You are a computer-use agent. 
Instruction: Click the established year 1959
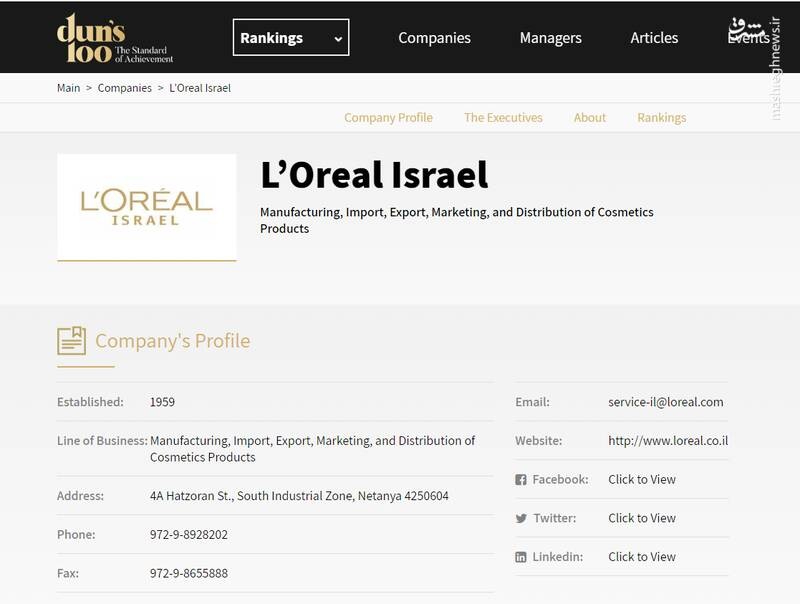pyautogui.click(x=162, y=402)
